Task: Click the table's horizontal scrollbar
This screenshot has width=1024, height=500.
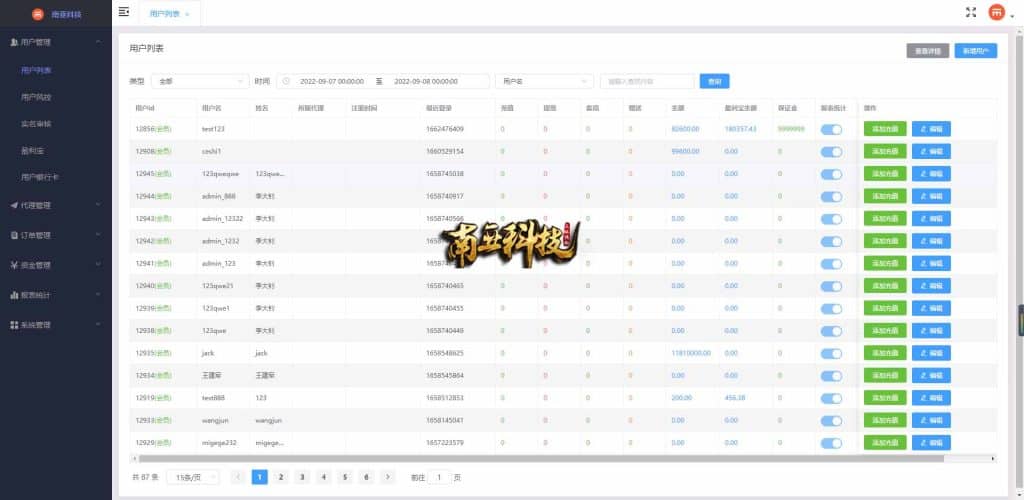Action: 540,459
